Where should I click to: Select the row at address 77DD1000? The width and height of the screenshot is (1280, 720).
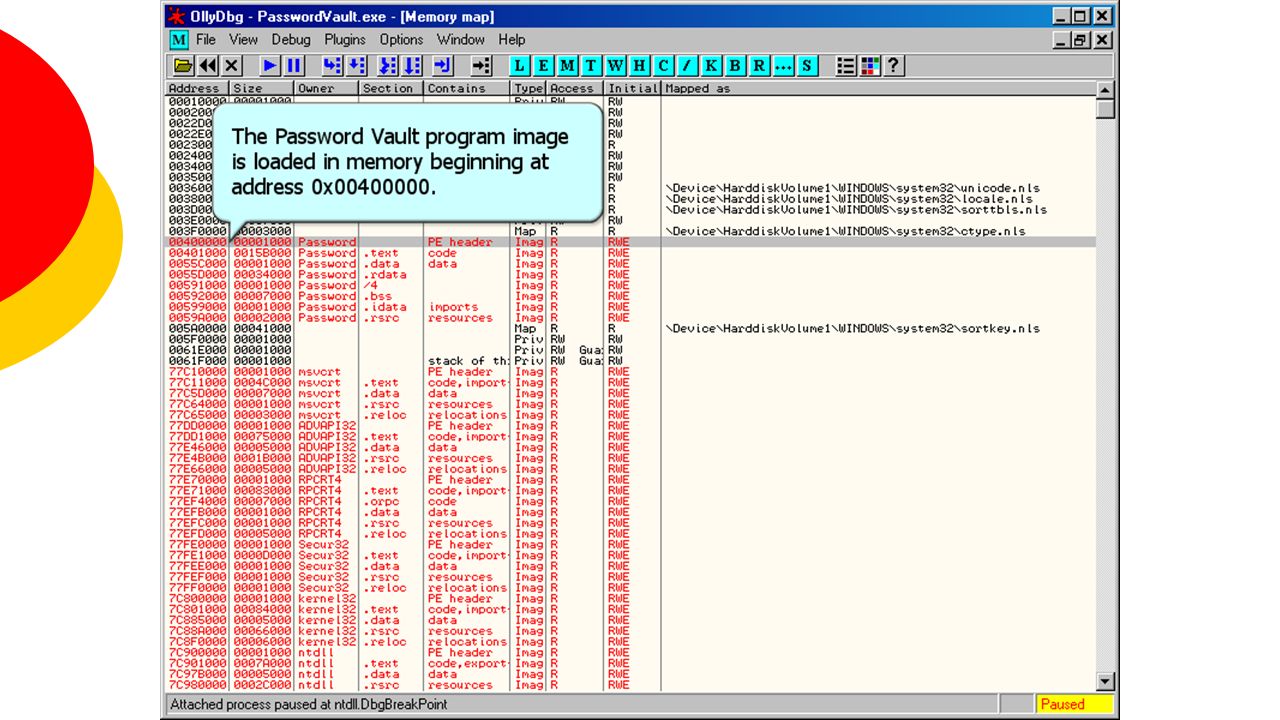[x=630, y=437]
